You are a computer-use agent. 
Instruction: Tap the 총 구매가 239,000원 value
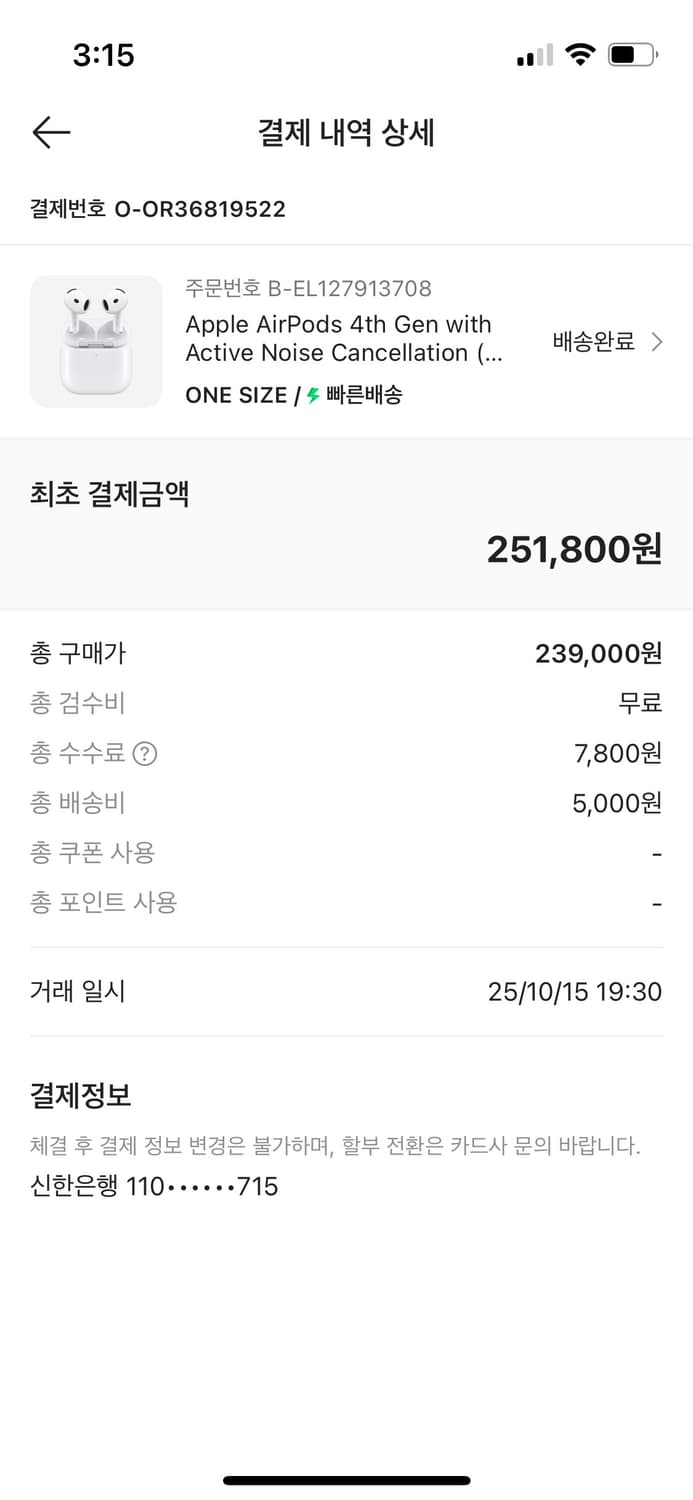point(598,654)
